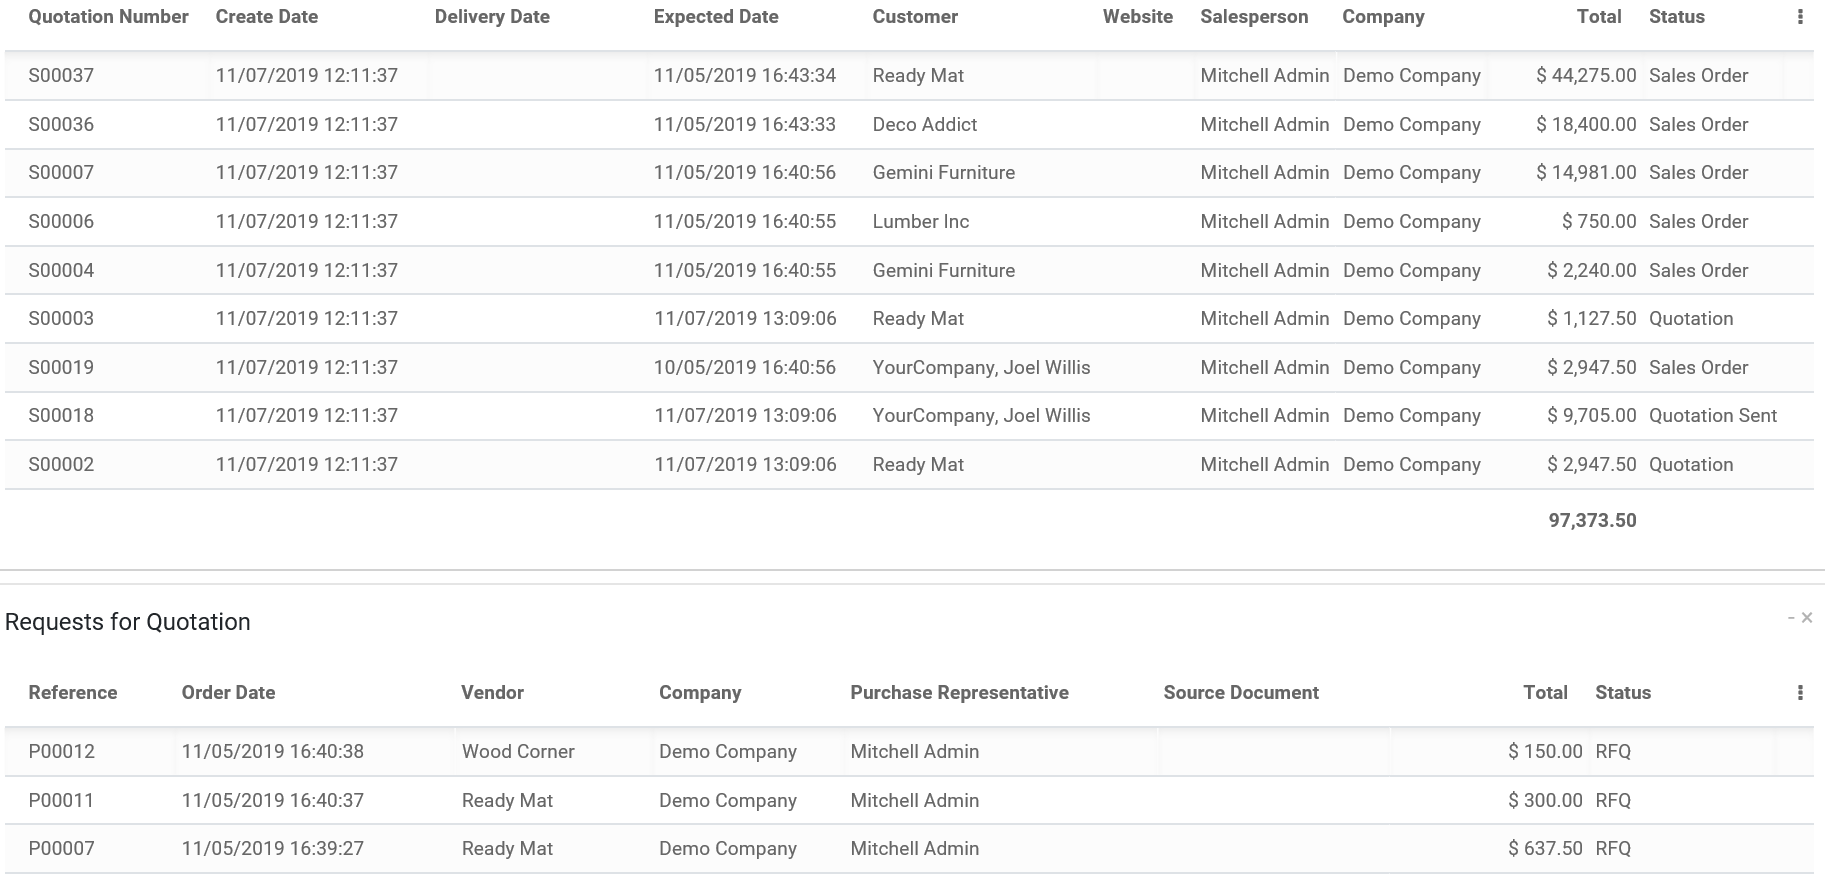Sort quotations by Status column header
This screenshot has width=1825, height=874.
click(1677, 17)
